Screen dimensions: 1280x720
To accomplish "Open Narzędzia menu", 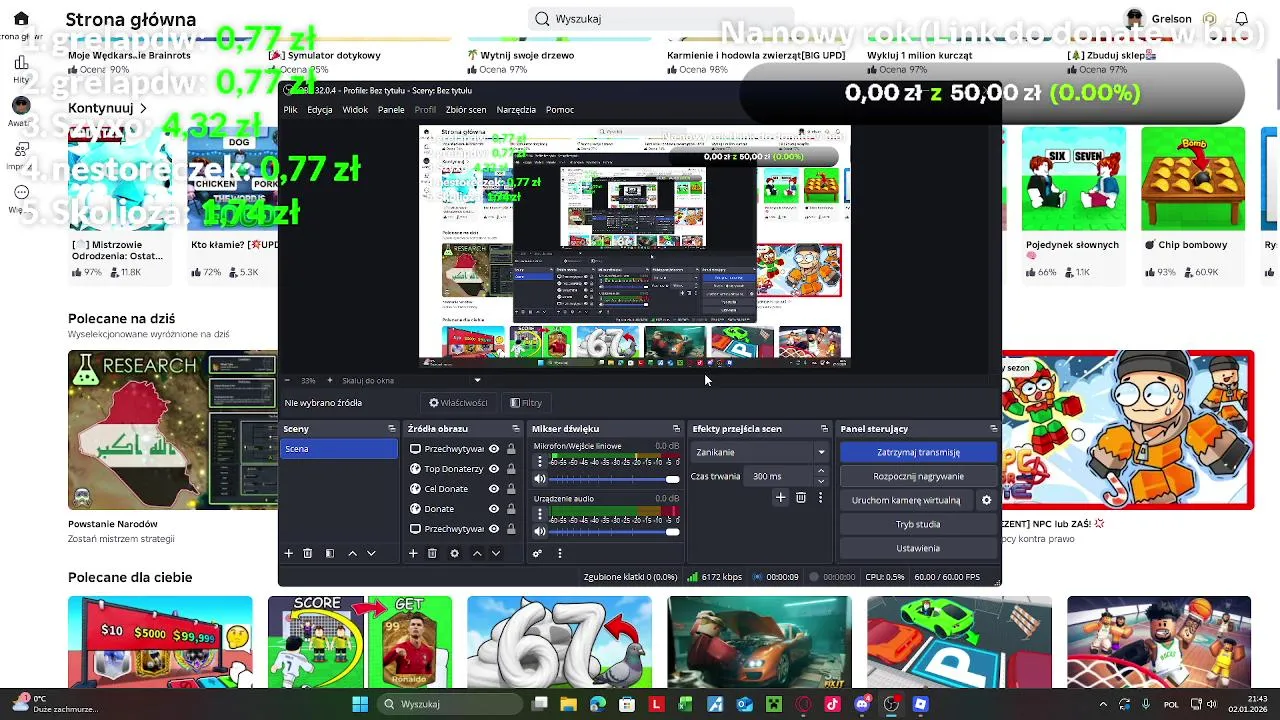I will coord(516,110).
